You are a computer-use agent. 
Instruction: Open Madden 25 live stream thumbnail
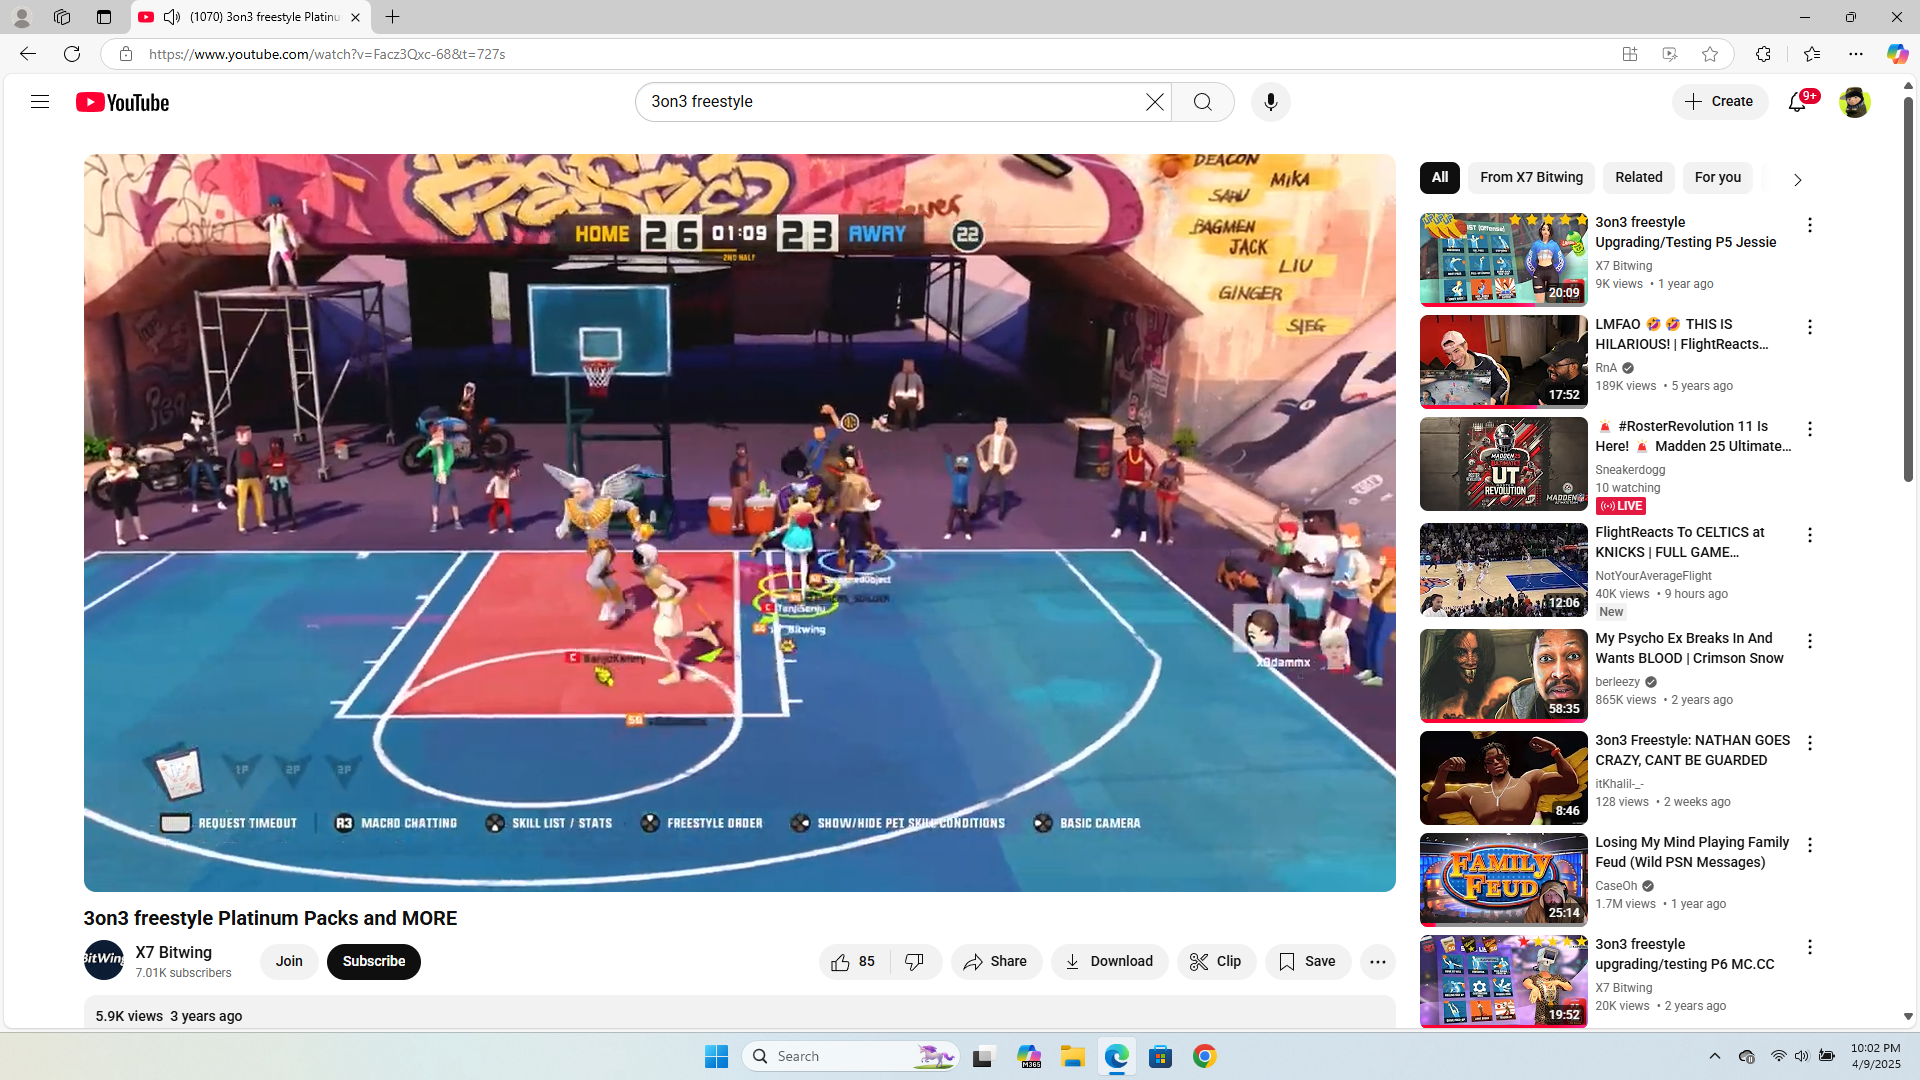[1503, 464]
